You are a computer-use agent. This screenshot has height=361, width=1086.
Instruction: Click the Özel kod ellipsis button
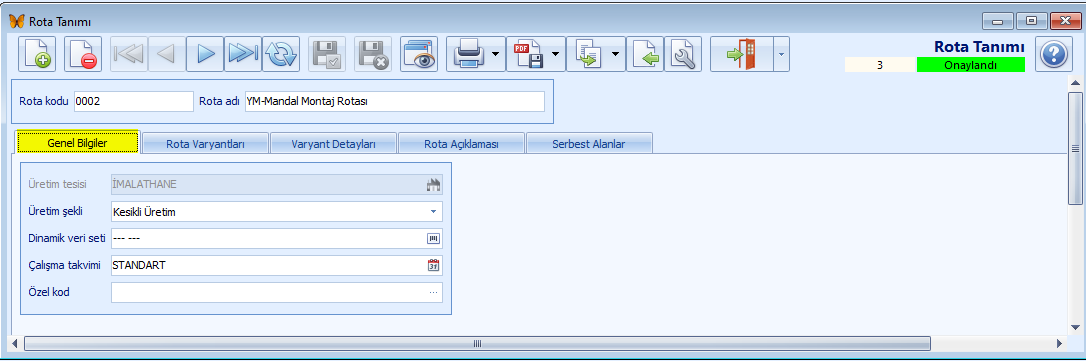click(x=434, y=292)
